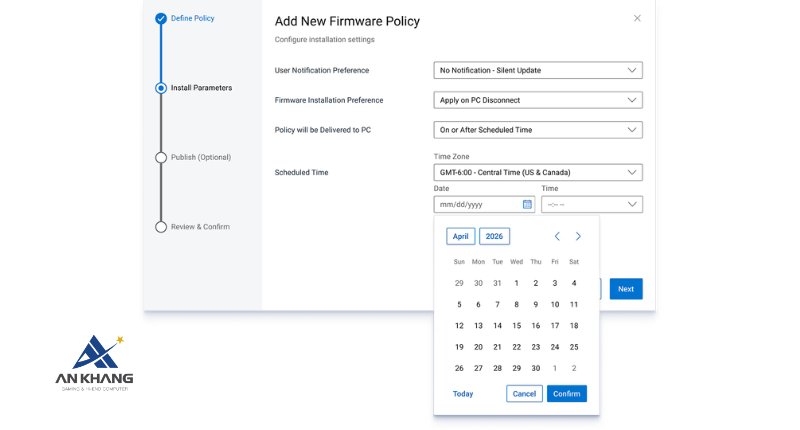Screen dimensions: 800x430
Task: Click the Define Policy step label
Action: [192, 18]
